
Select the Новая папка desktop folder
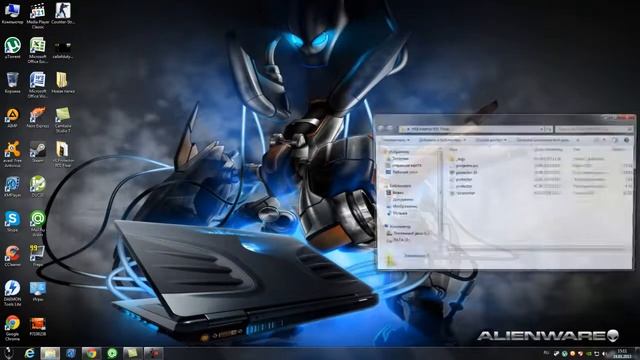62,83
